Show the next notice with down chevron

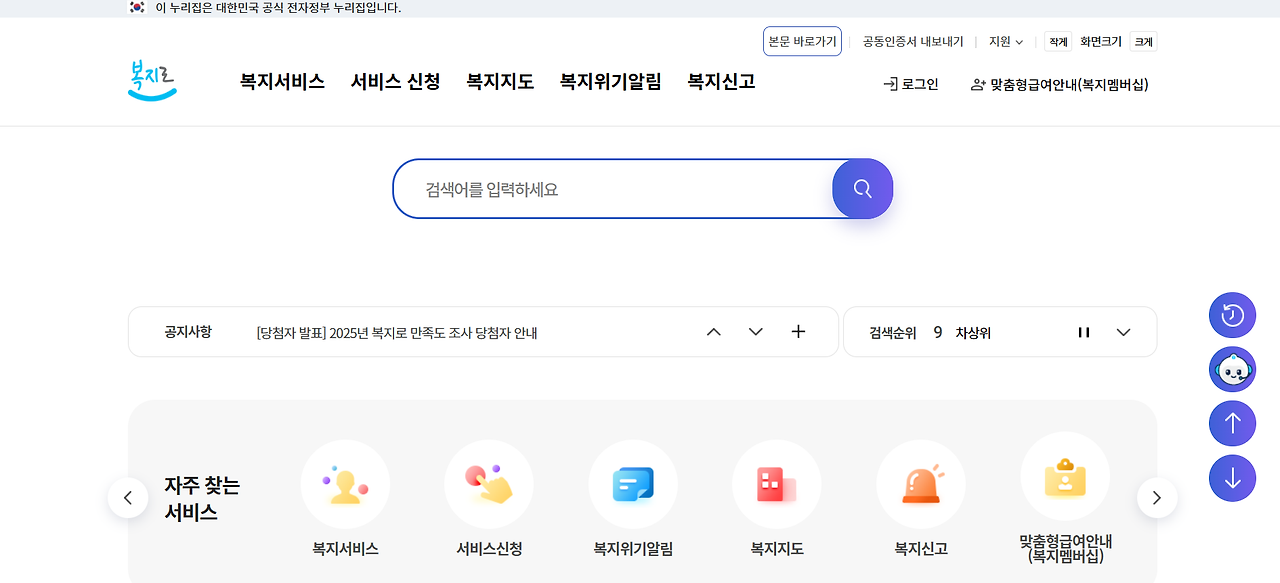coord(756,332)
